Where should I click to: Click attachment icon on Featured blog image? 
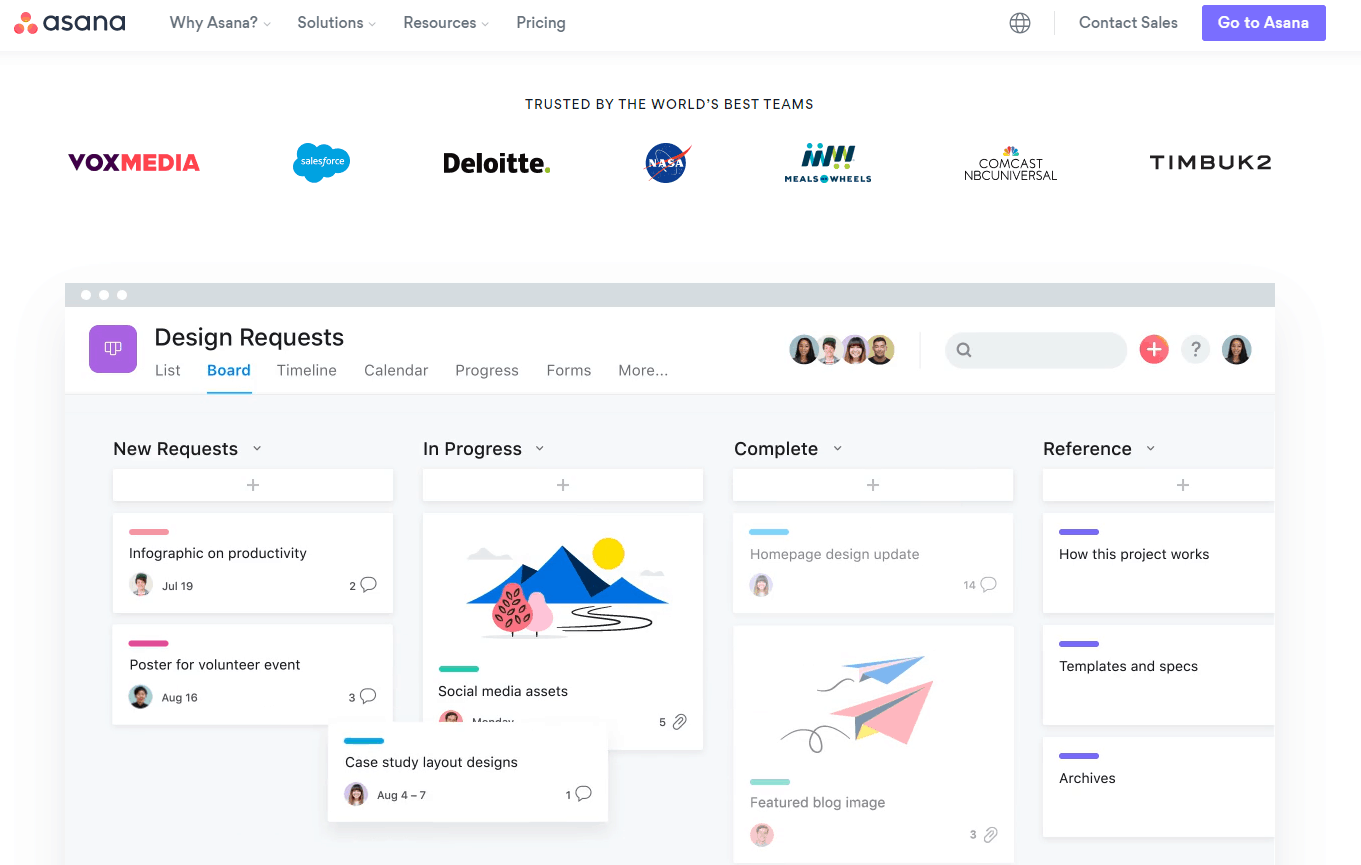point(990,834)
